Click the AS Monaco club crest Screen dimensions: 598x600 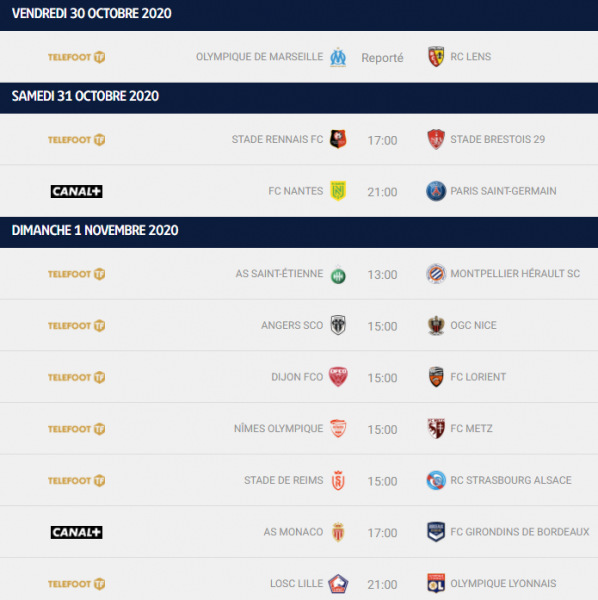click(338, 532)
